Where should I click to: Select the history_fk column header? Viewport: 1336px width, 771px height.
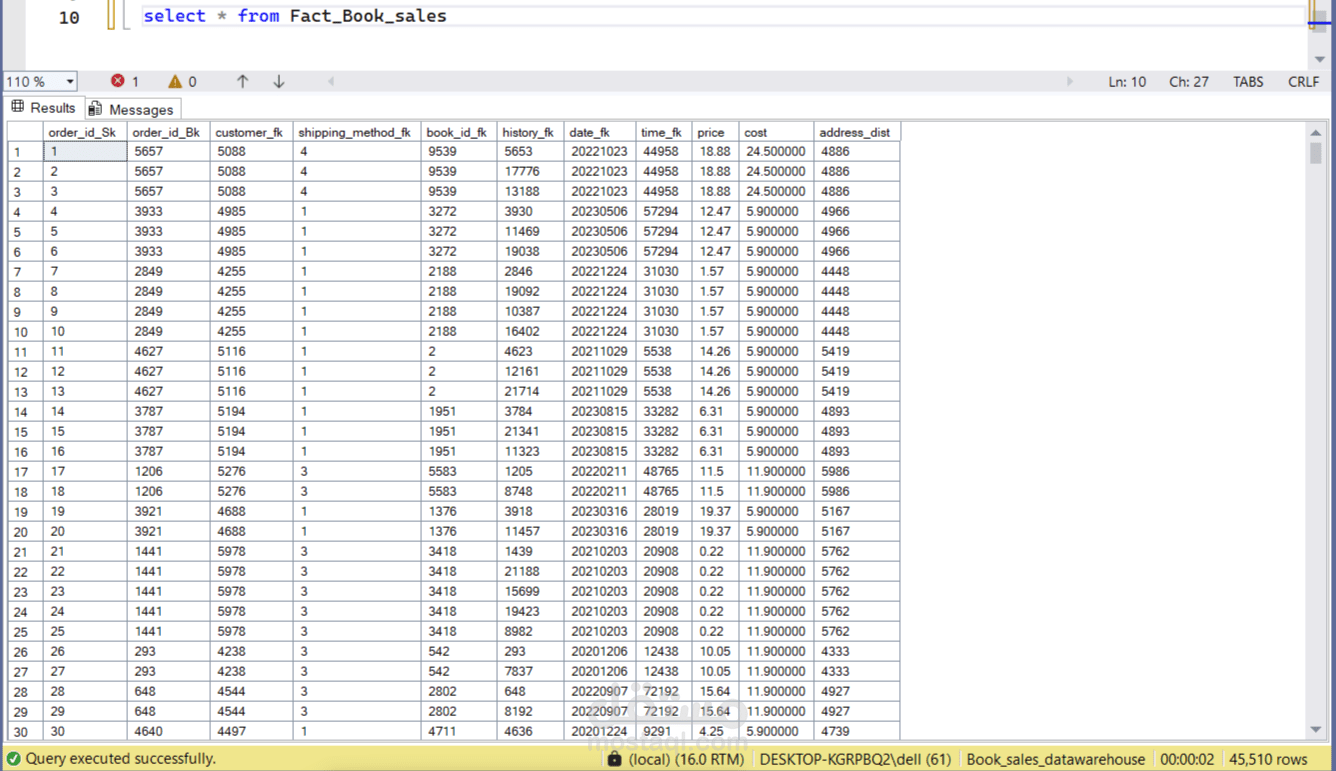coord(530,132)
